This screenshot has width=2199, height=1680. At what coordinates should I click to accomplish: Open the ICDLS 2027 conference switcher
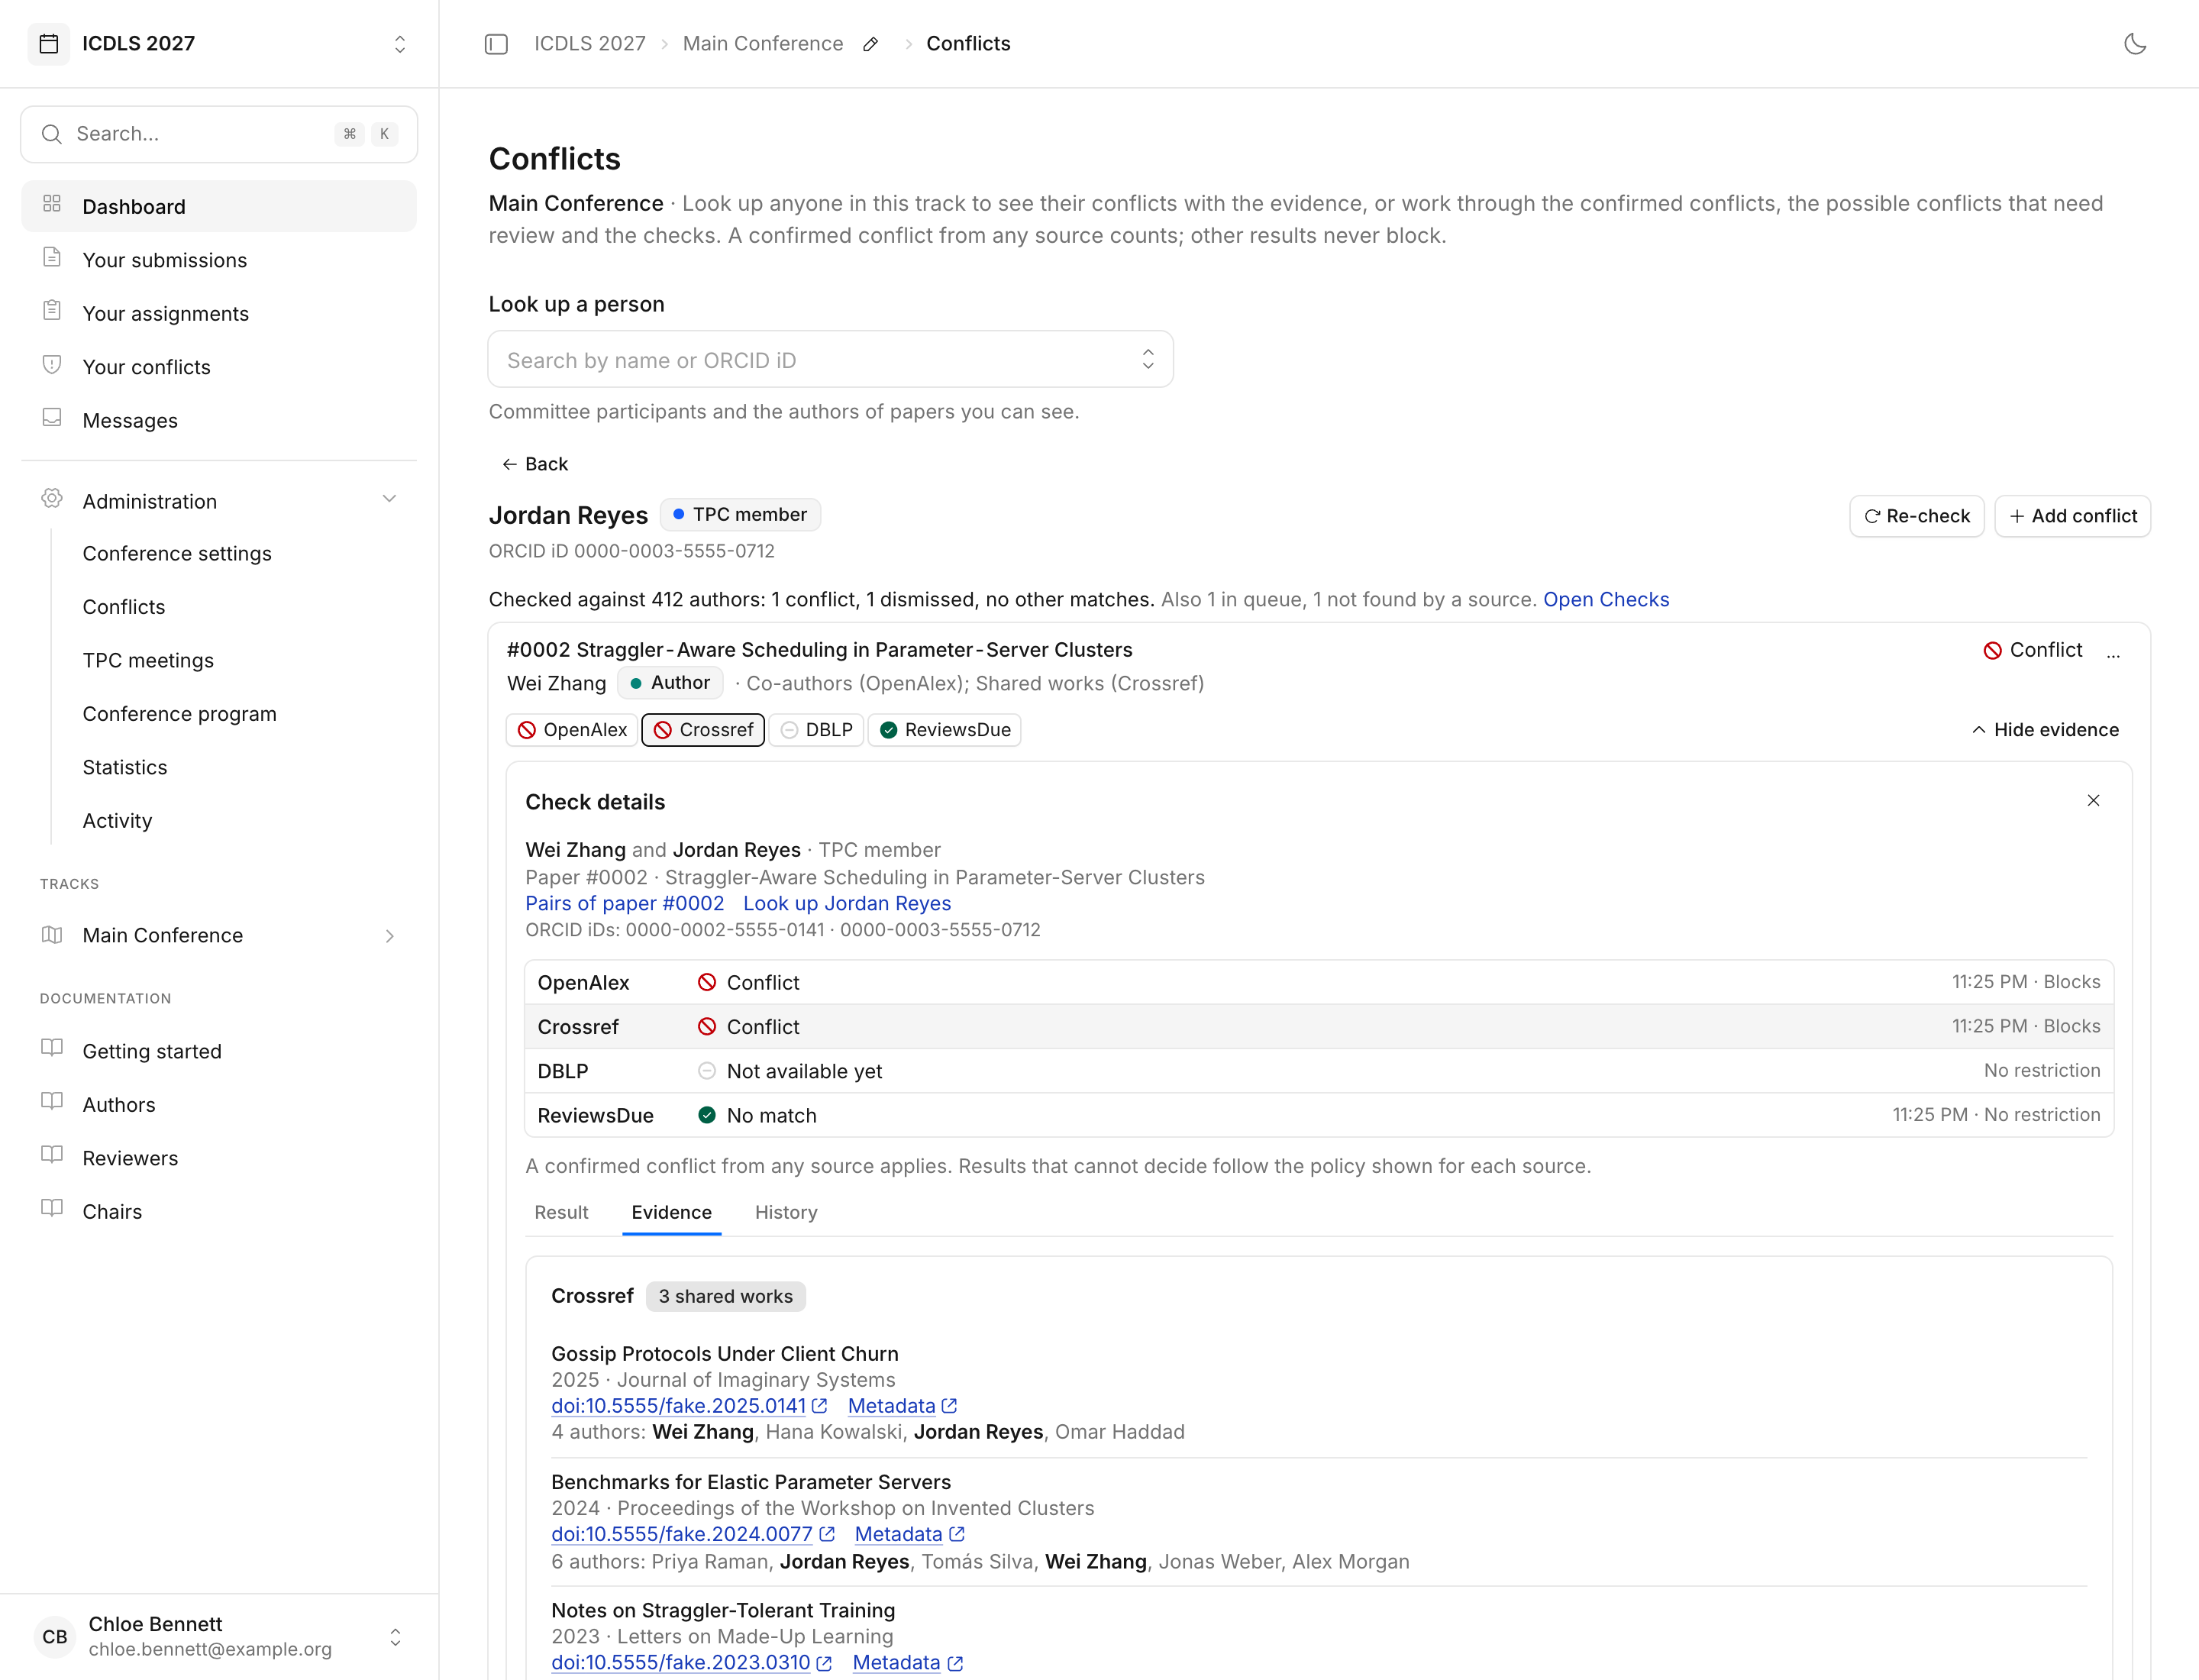pyautogui.click(x=219, y=44)
